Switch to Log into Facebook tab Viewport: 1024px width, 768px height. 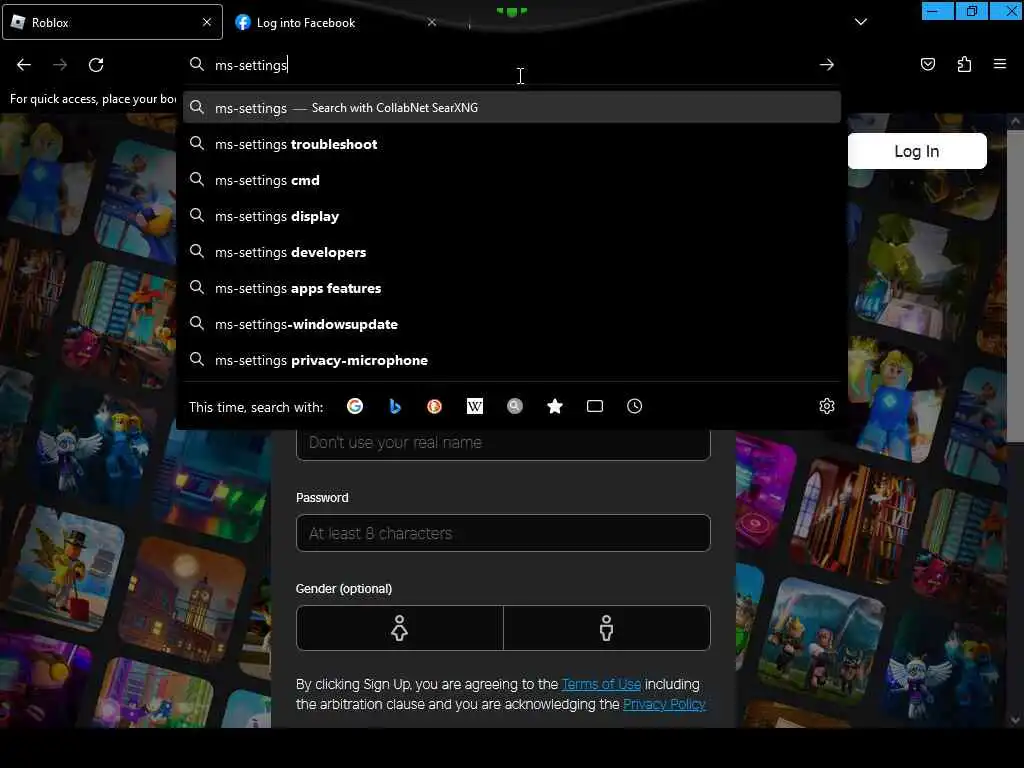(x=336, y=22)
